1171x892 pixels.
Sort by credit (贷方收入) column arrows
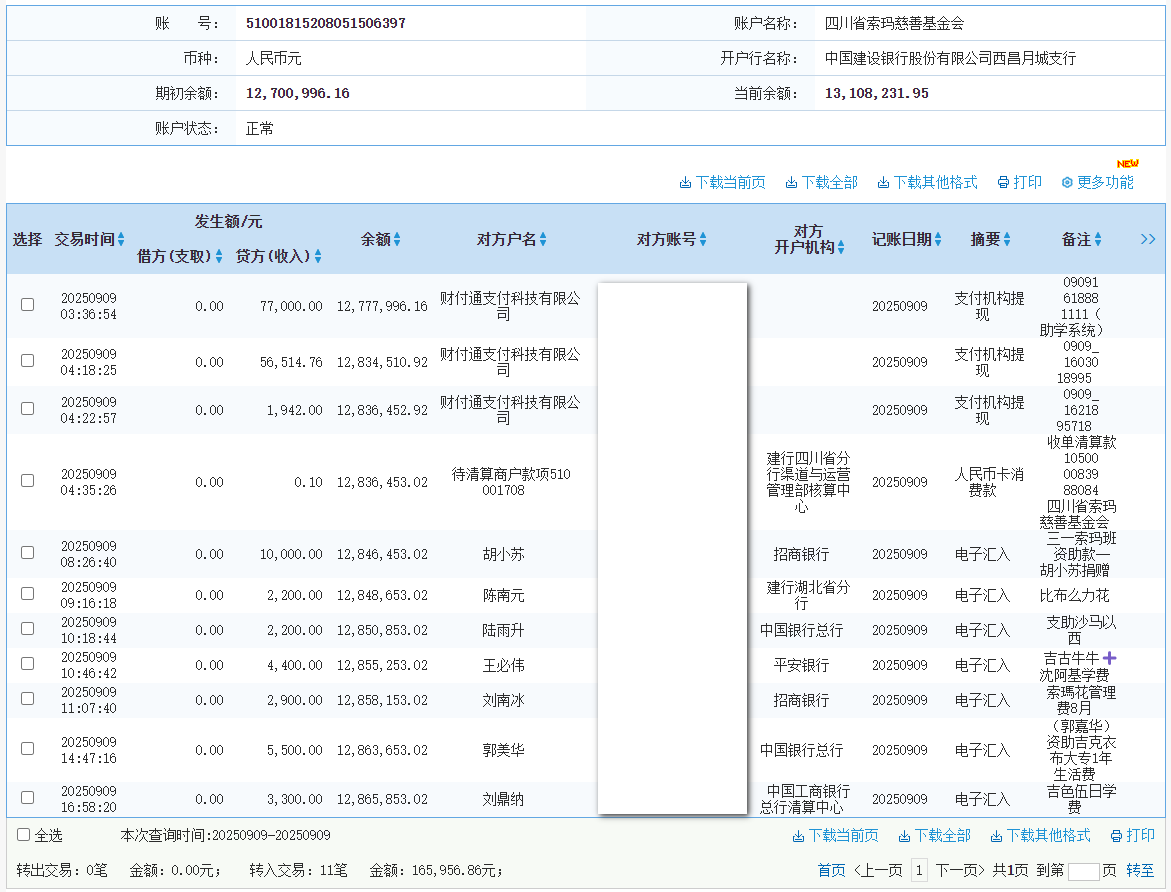tap(318, 256)
